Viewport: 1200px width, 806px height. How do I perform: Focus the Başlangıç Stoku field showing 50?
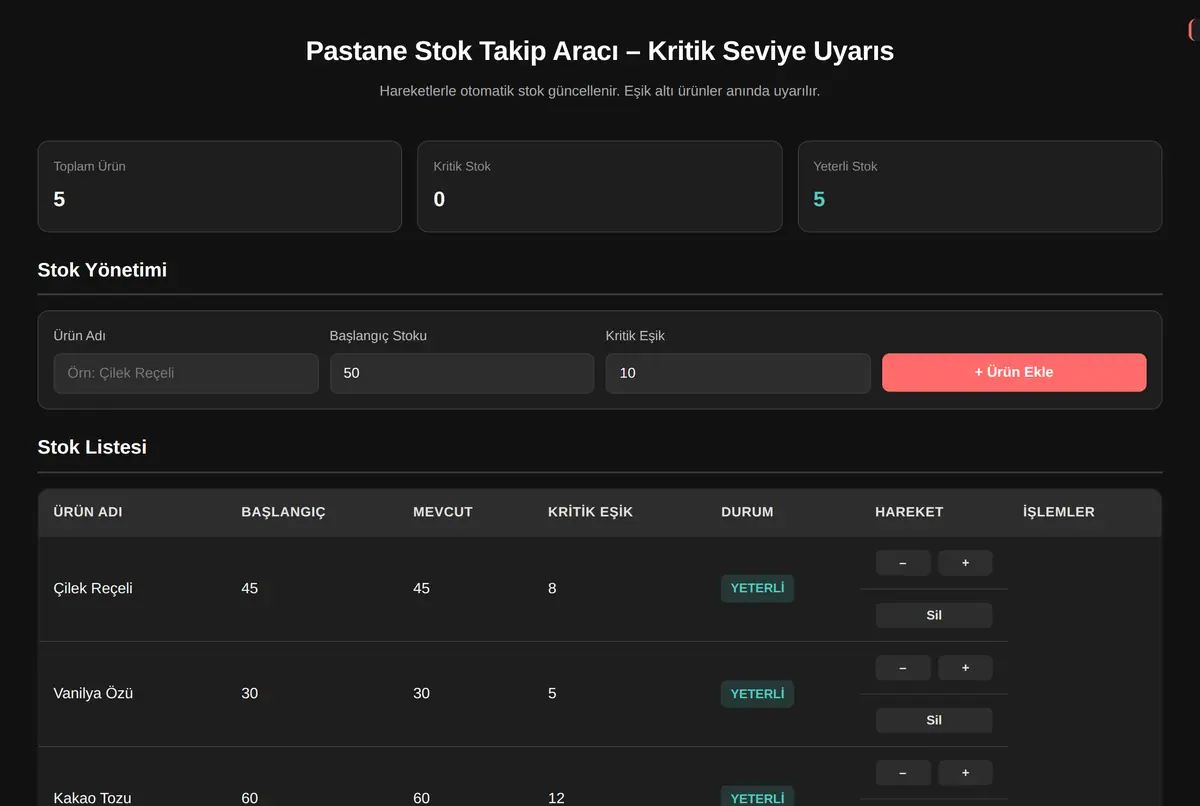462,373
